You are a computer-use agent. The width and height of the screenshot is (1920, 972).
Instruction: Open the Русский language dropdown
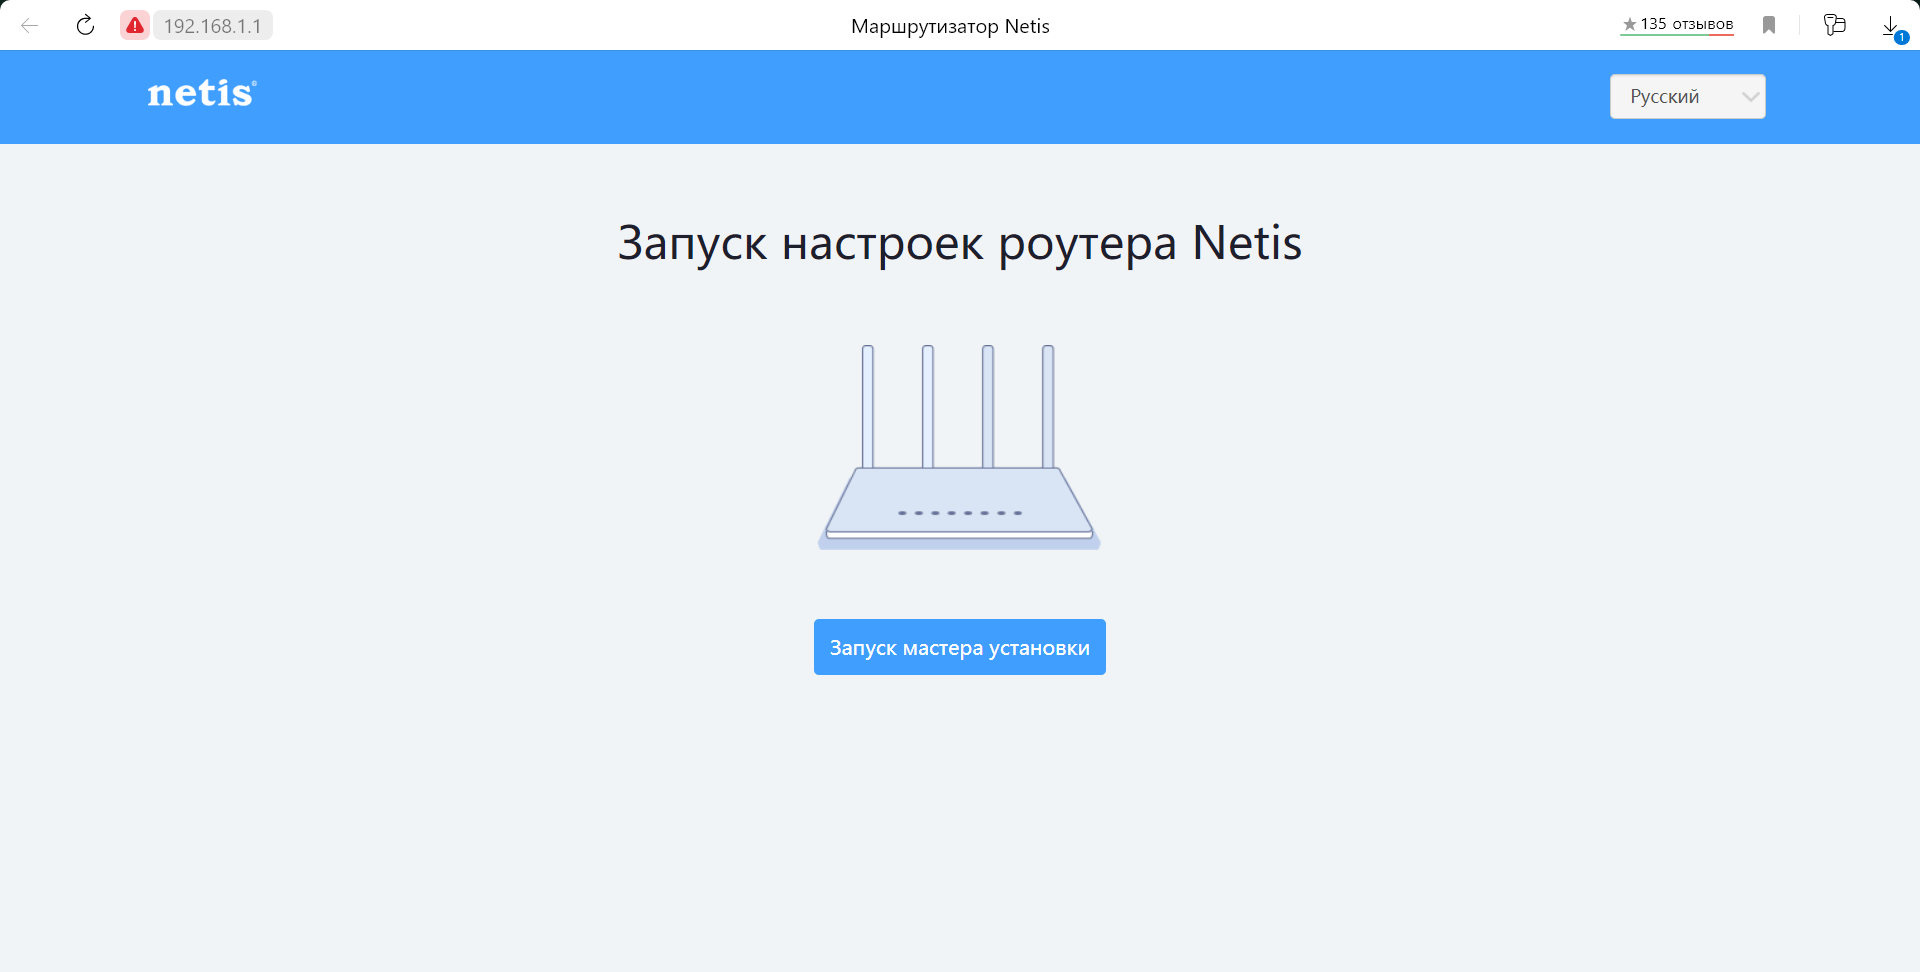[1687, 97]
